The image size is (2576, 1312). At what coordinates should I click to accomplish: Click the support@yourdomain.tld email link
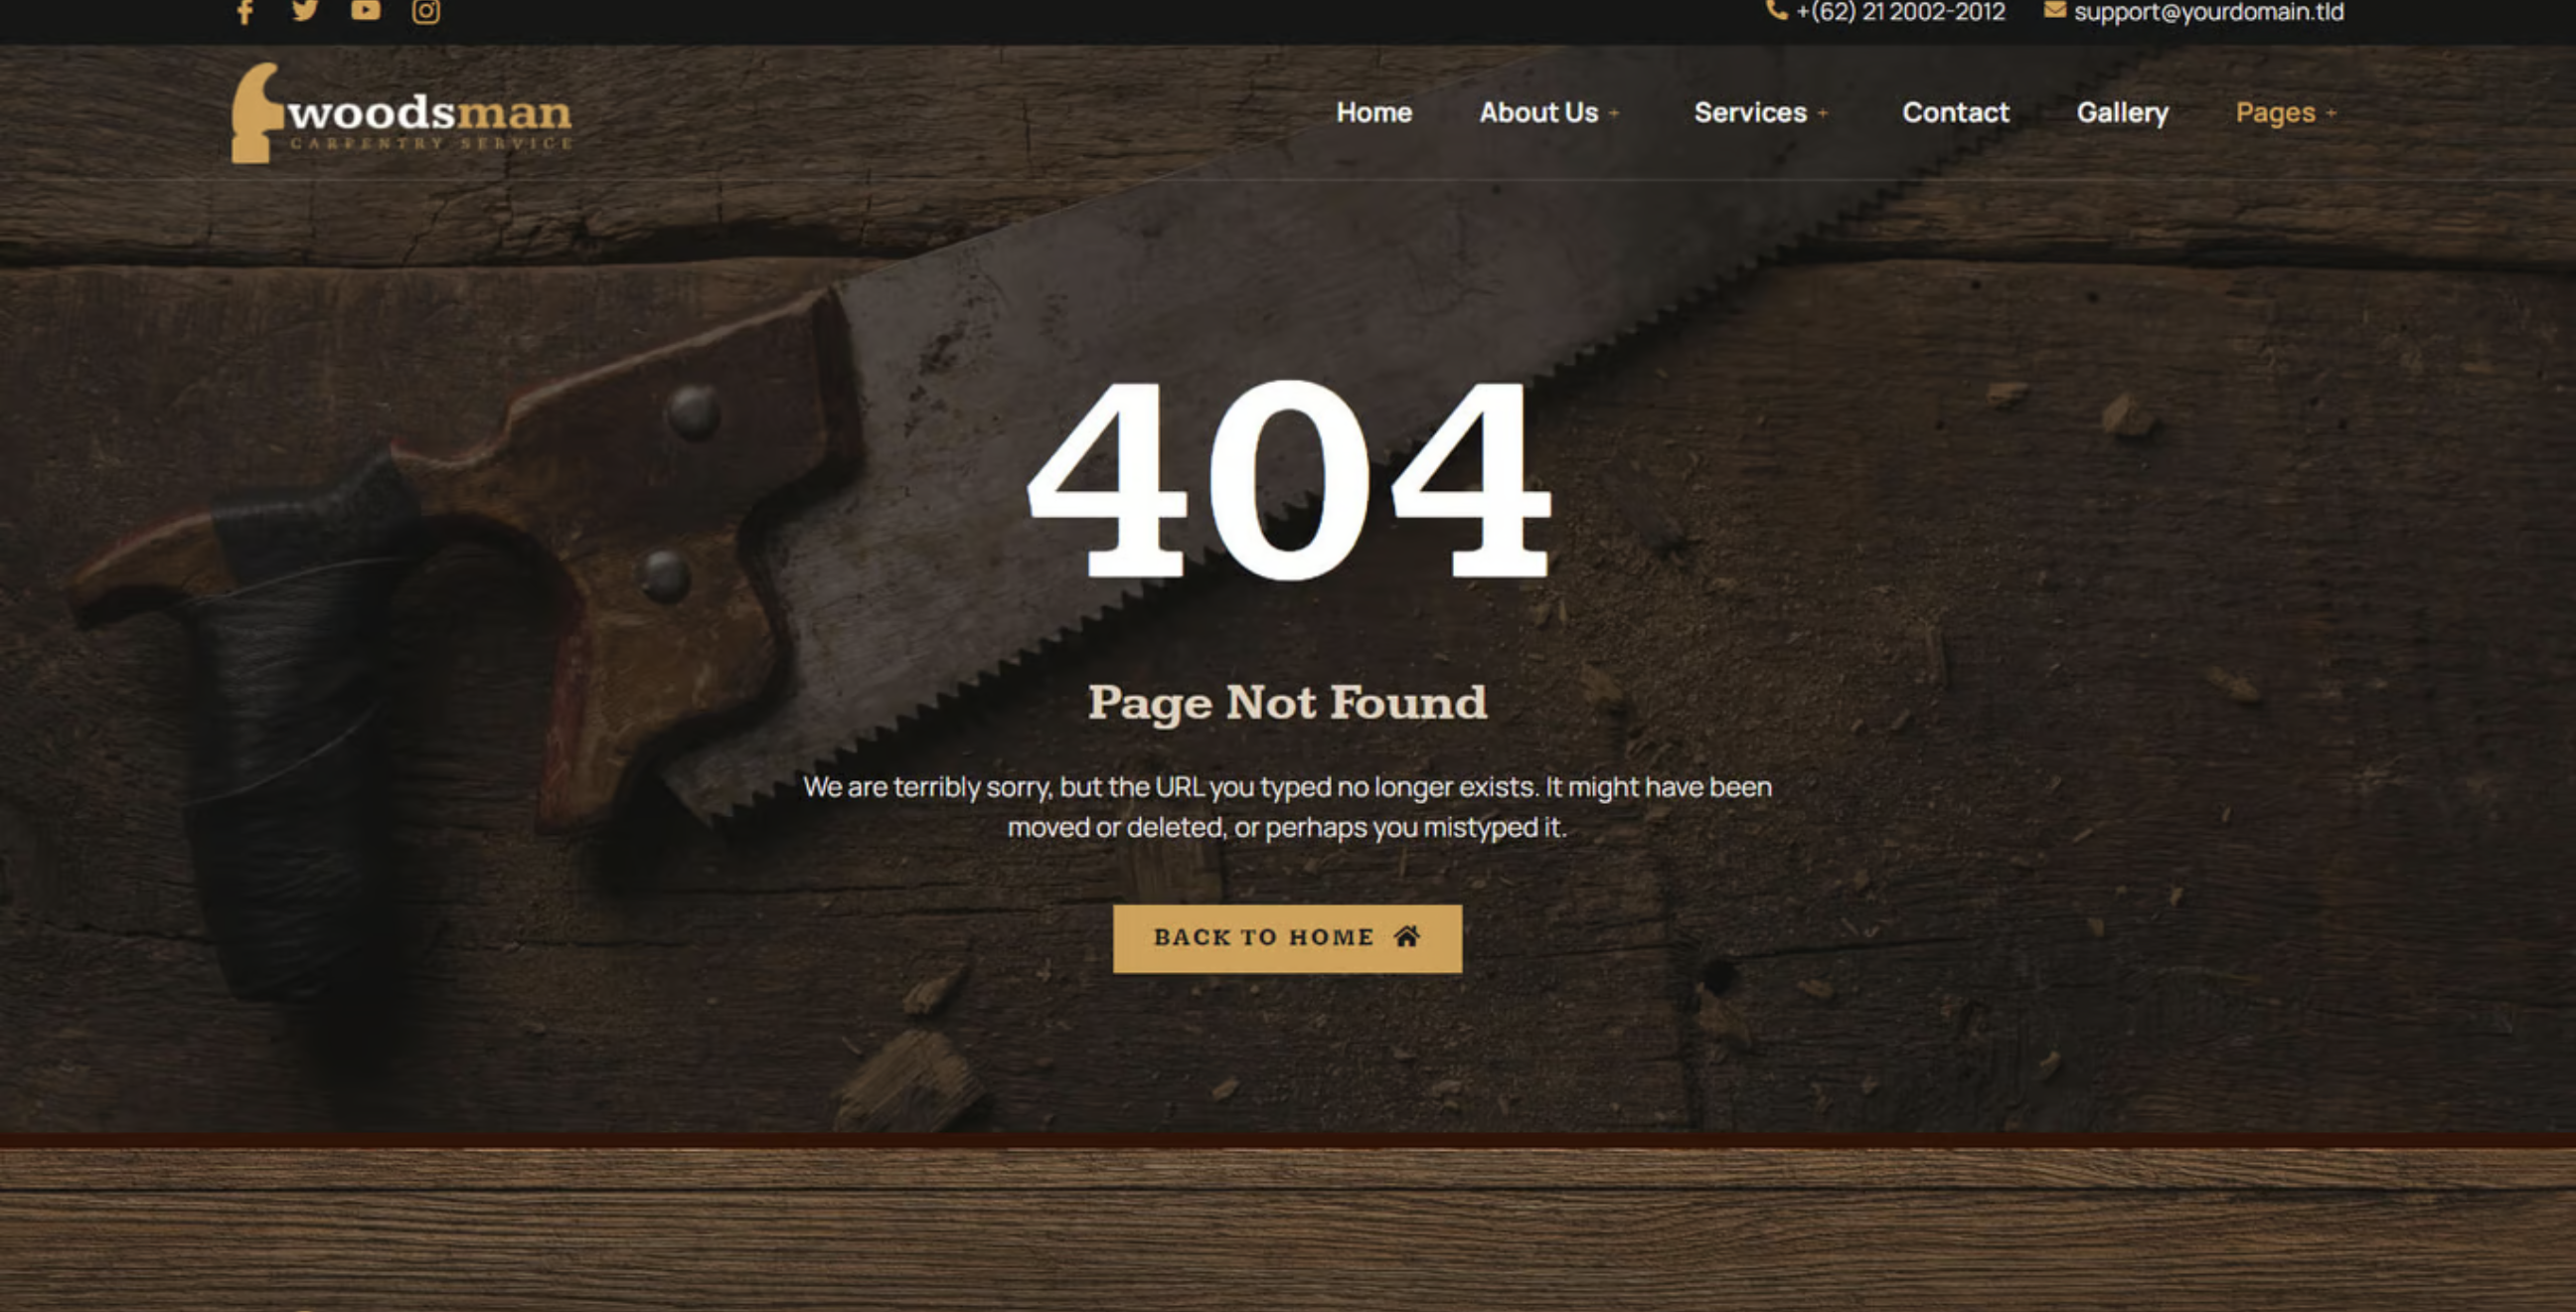(2208, 11)
